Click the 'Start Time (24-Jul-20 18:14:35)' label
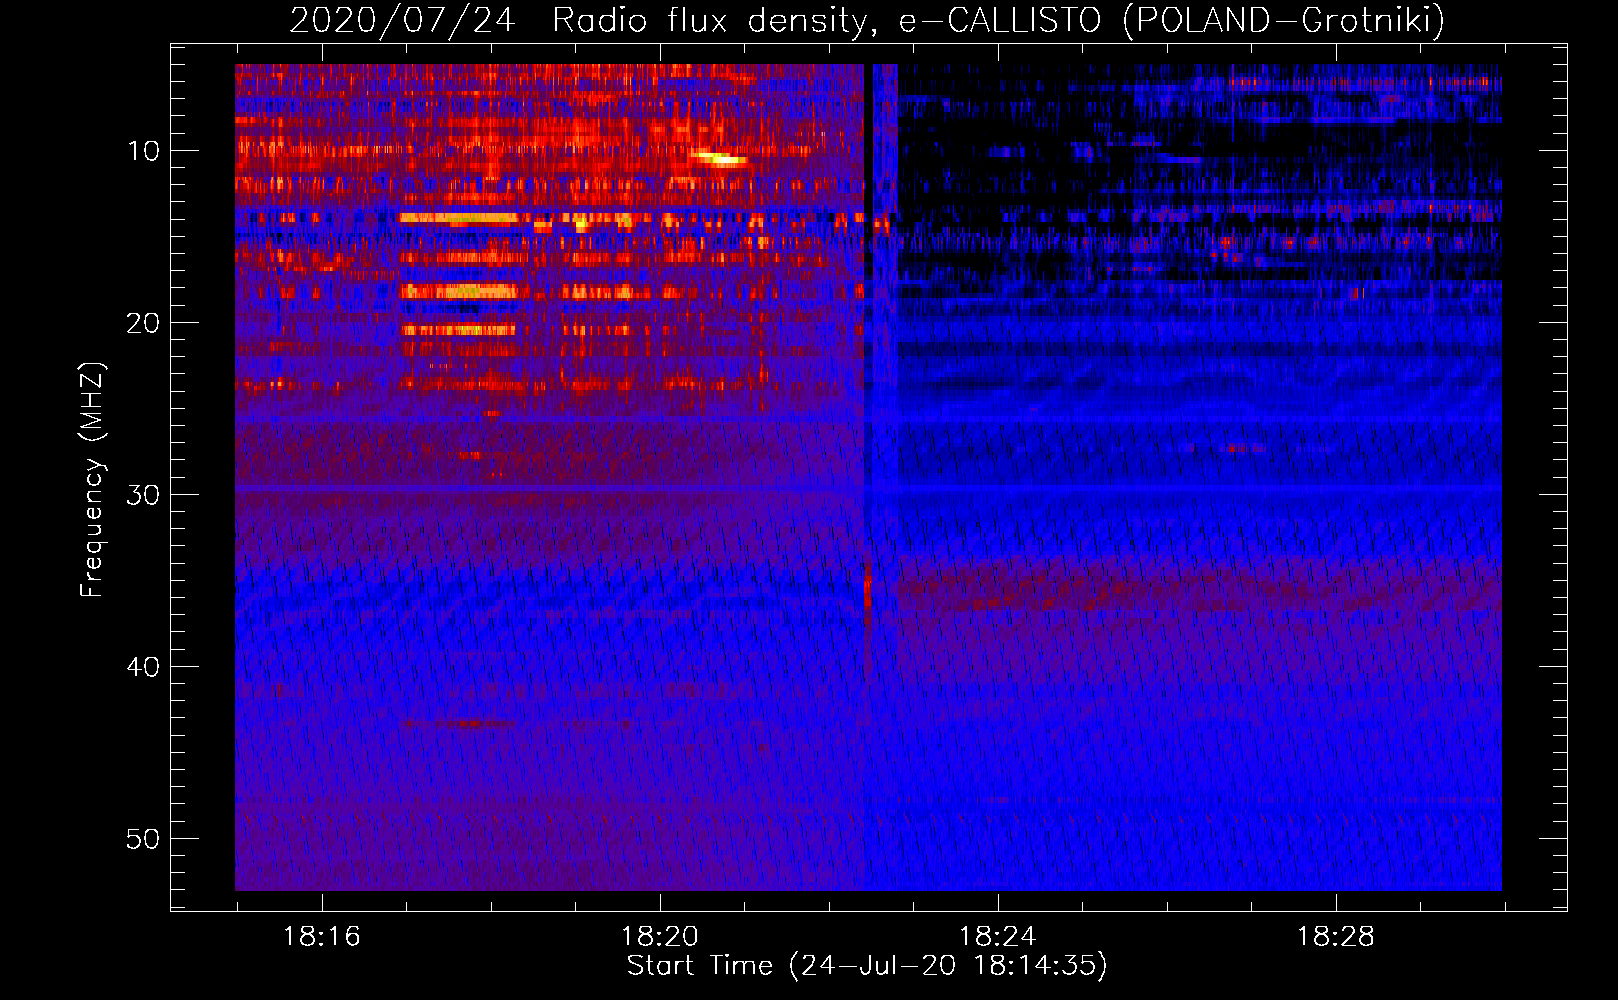The image size is (1618, 1000). (867, 966)
